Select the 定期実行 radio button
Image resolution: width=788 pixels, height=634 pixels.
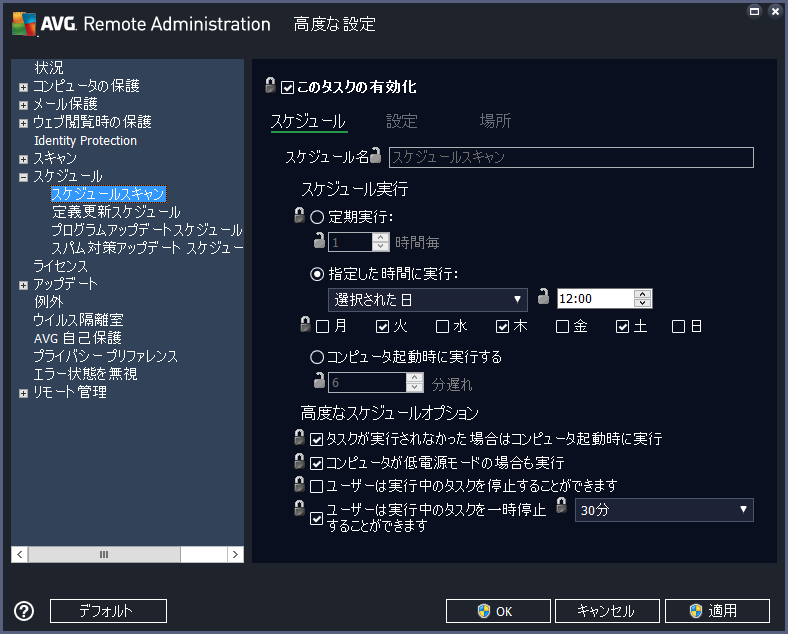[x=317, y=217]
